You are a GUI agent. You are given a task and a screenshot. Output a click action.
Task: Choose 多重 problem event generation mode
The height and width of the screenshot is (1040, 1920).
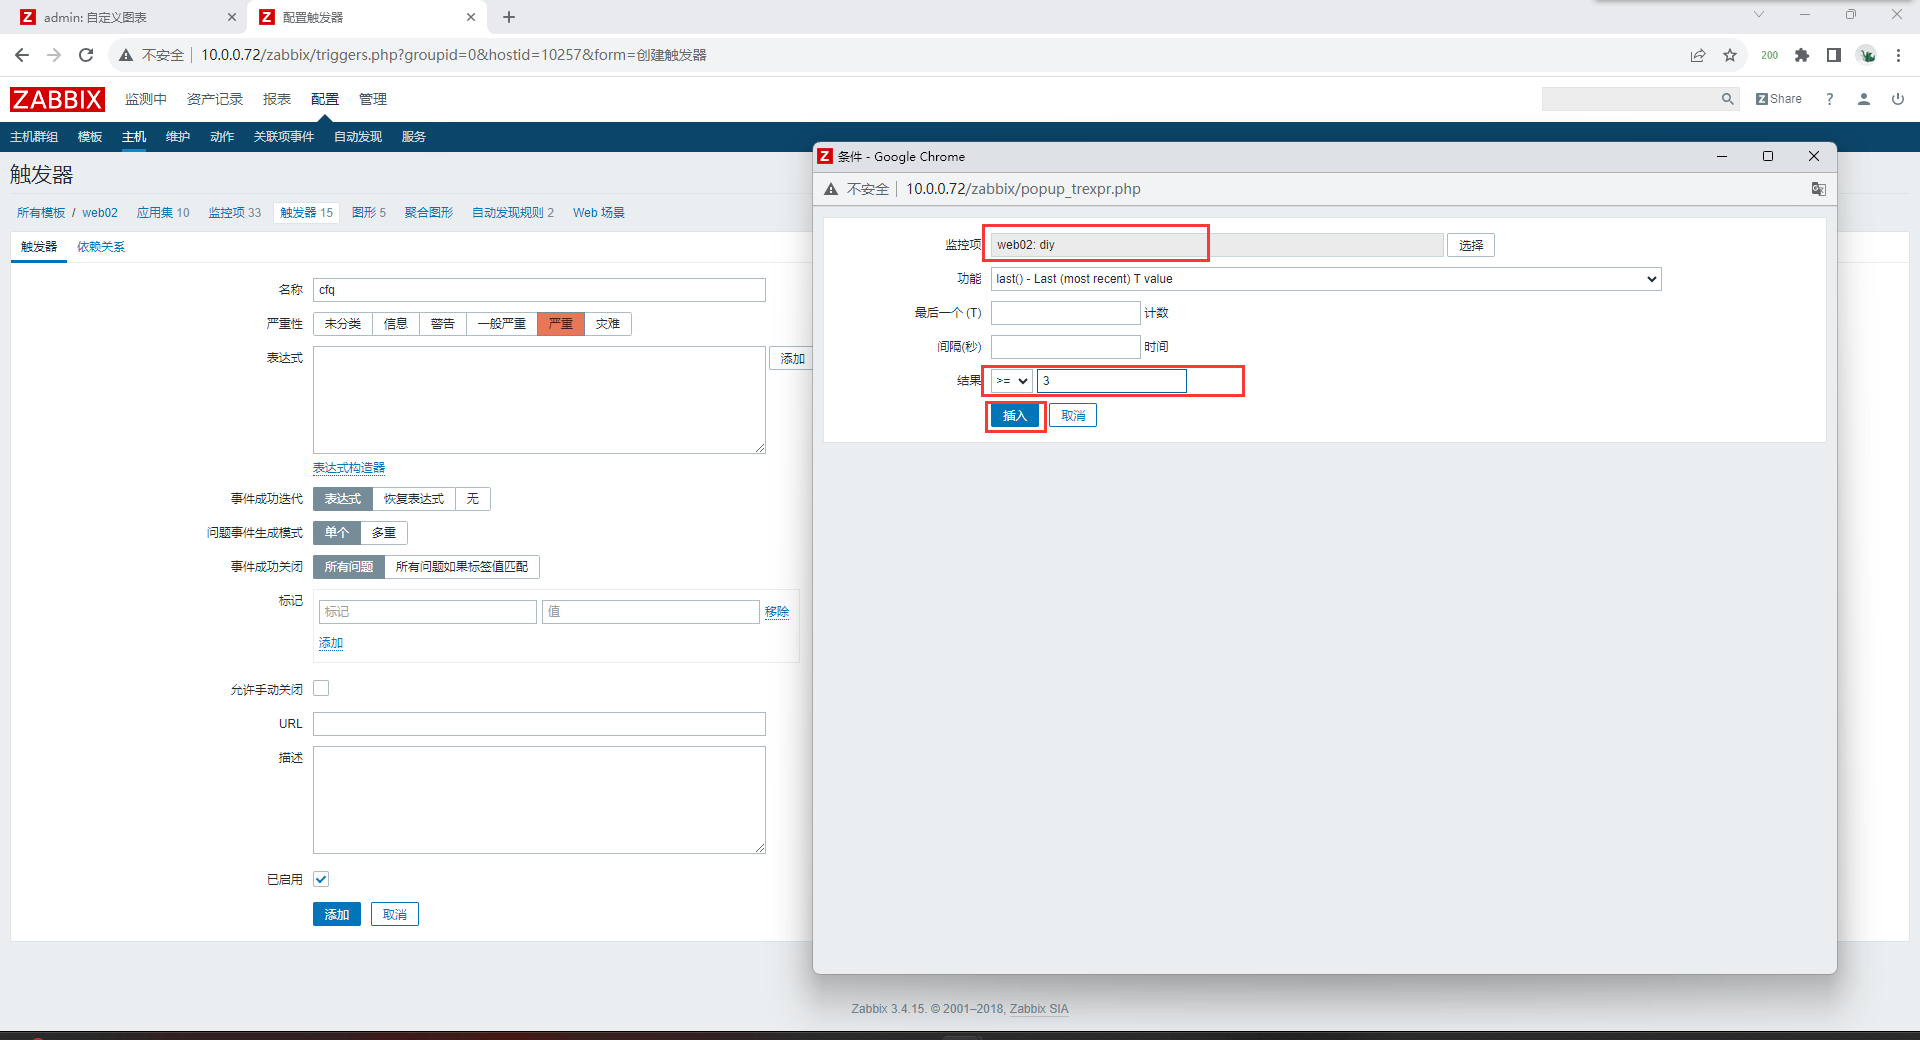pos(384,533)
